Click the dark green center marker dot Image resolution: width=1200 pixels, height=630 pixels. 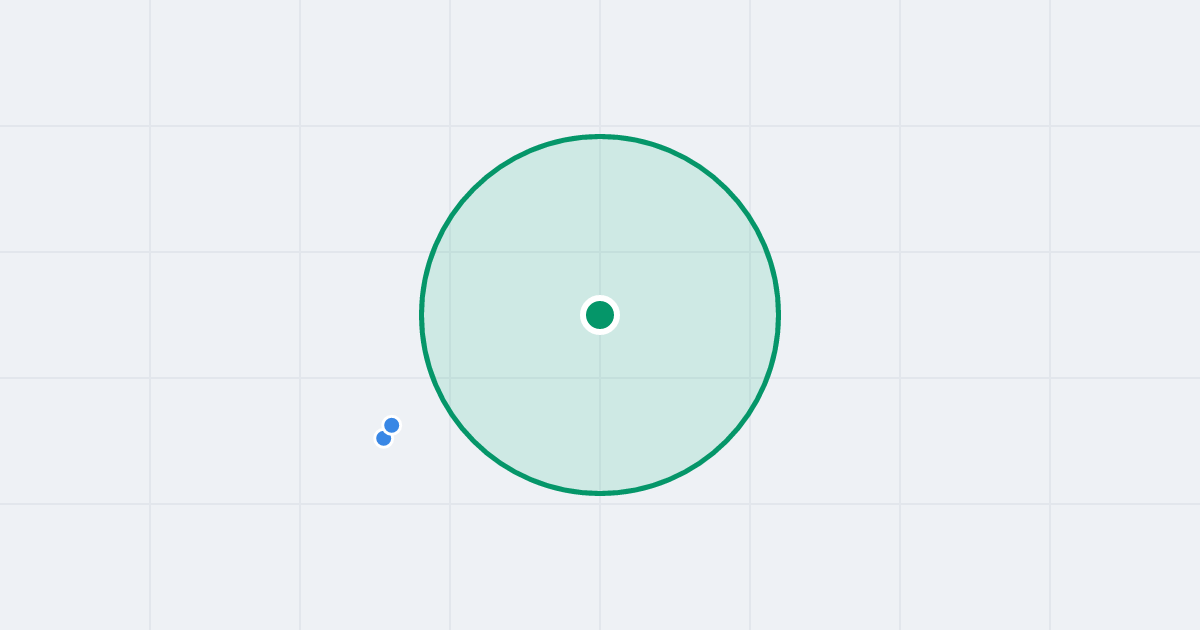pyautogui.click(x=600, y=315)
